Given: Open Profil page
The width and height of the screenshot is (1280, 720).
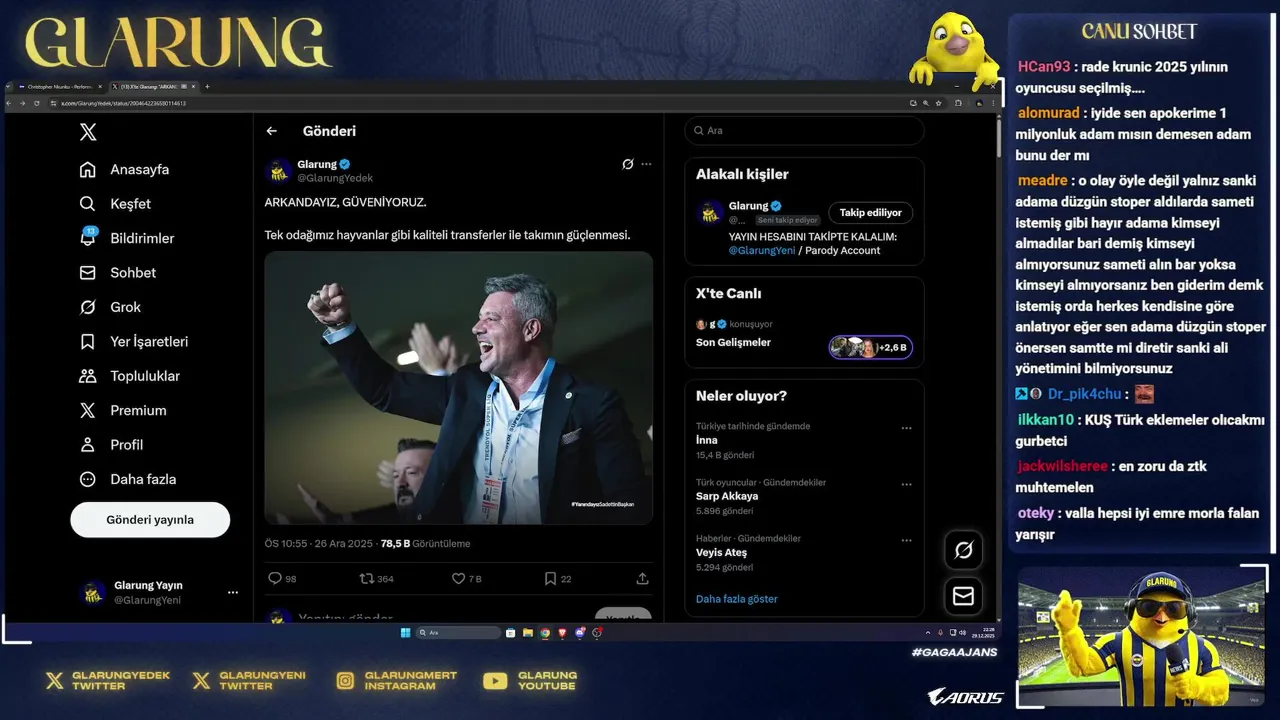Looking at the screenshot, I should pyautogui.click(x=111, y=445).
